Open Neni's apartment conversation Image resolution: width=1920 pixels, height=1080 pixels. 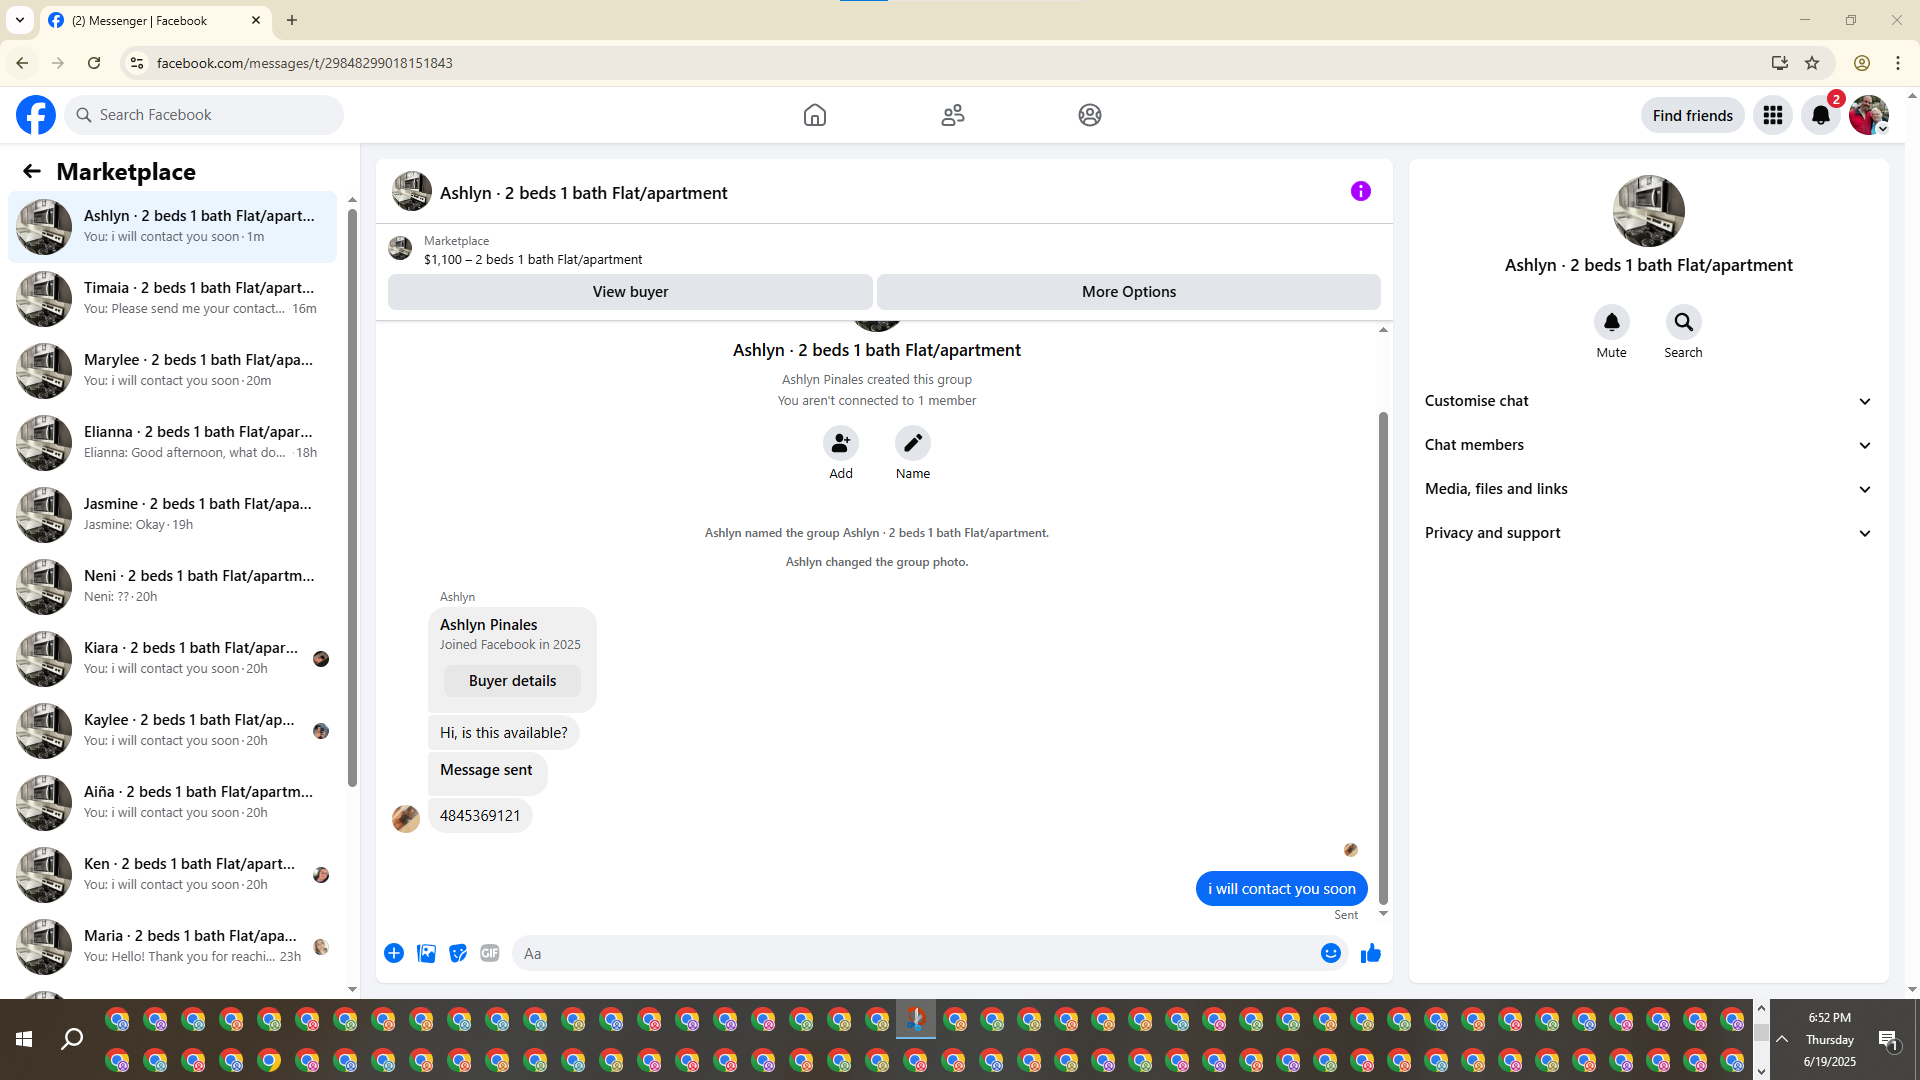click(173, 587)
